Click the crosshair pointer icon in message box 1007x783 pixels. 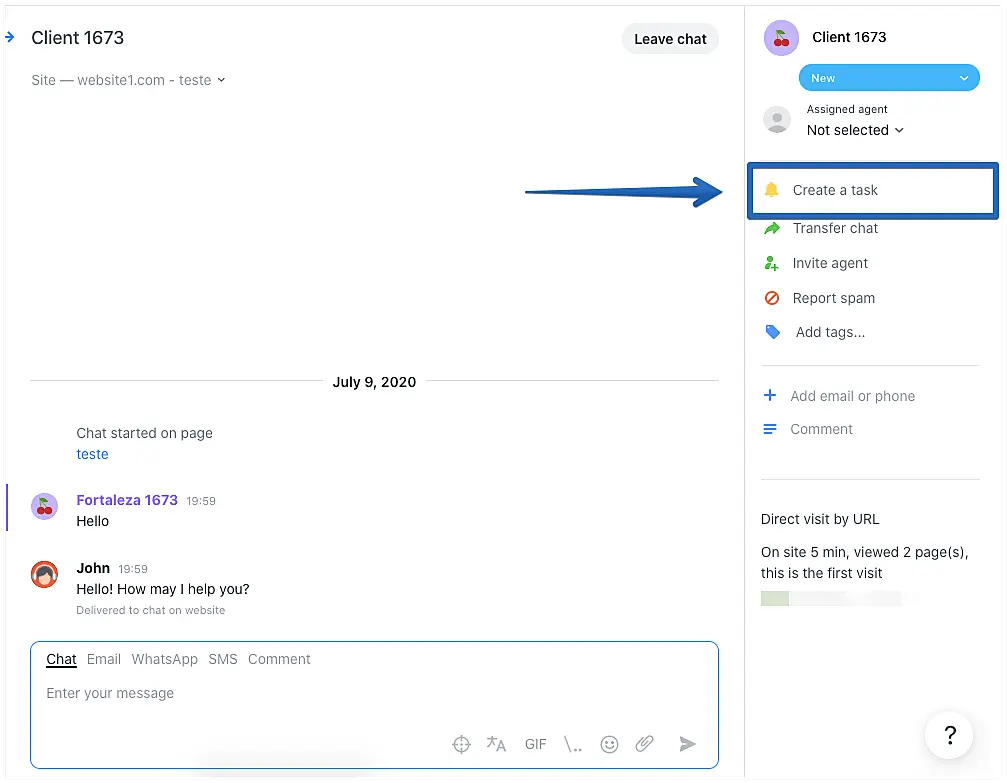pos(461,744)
